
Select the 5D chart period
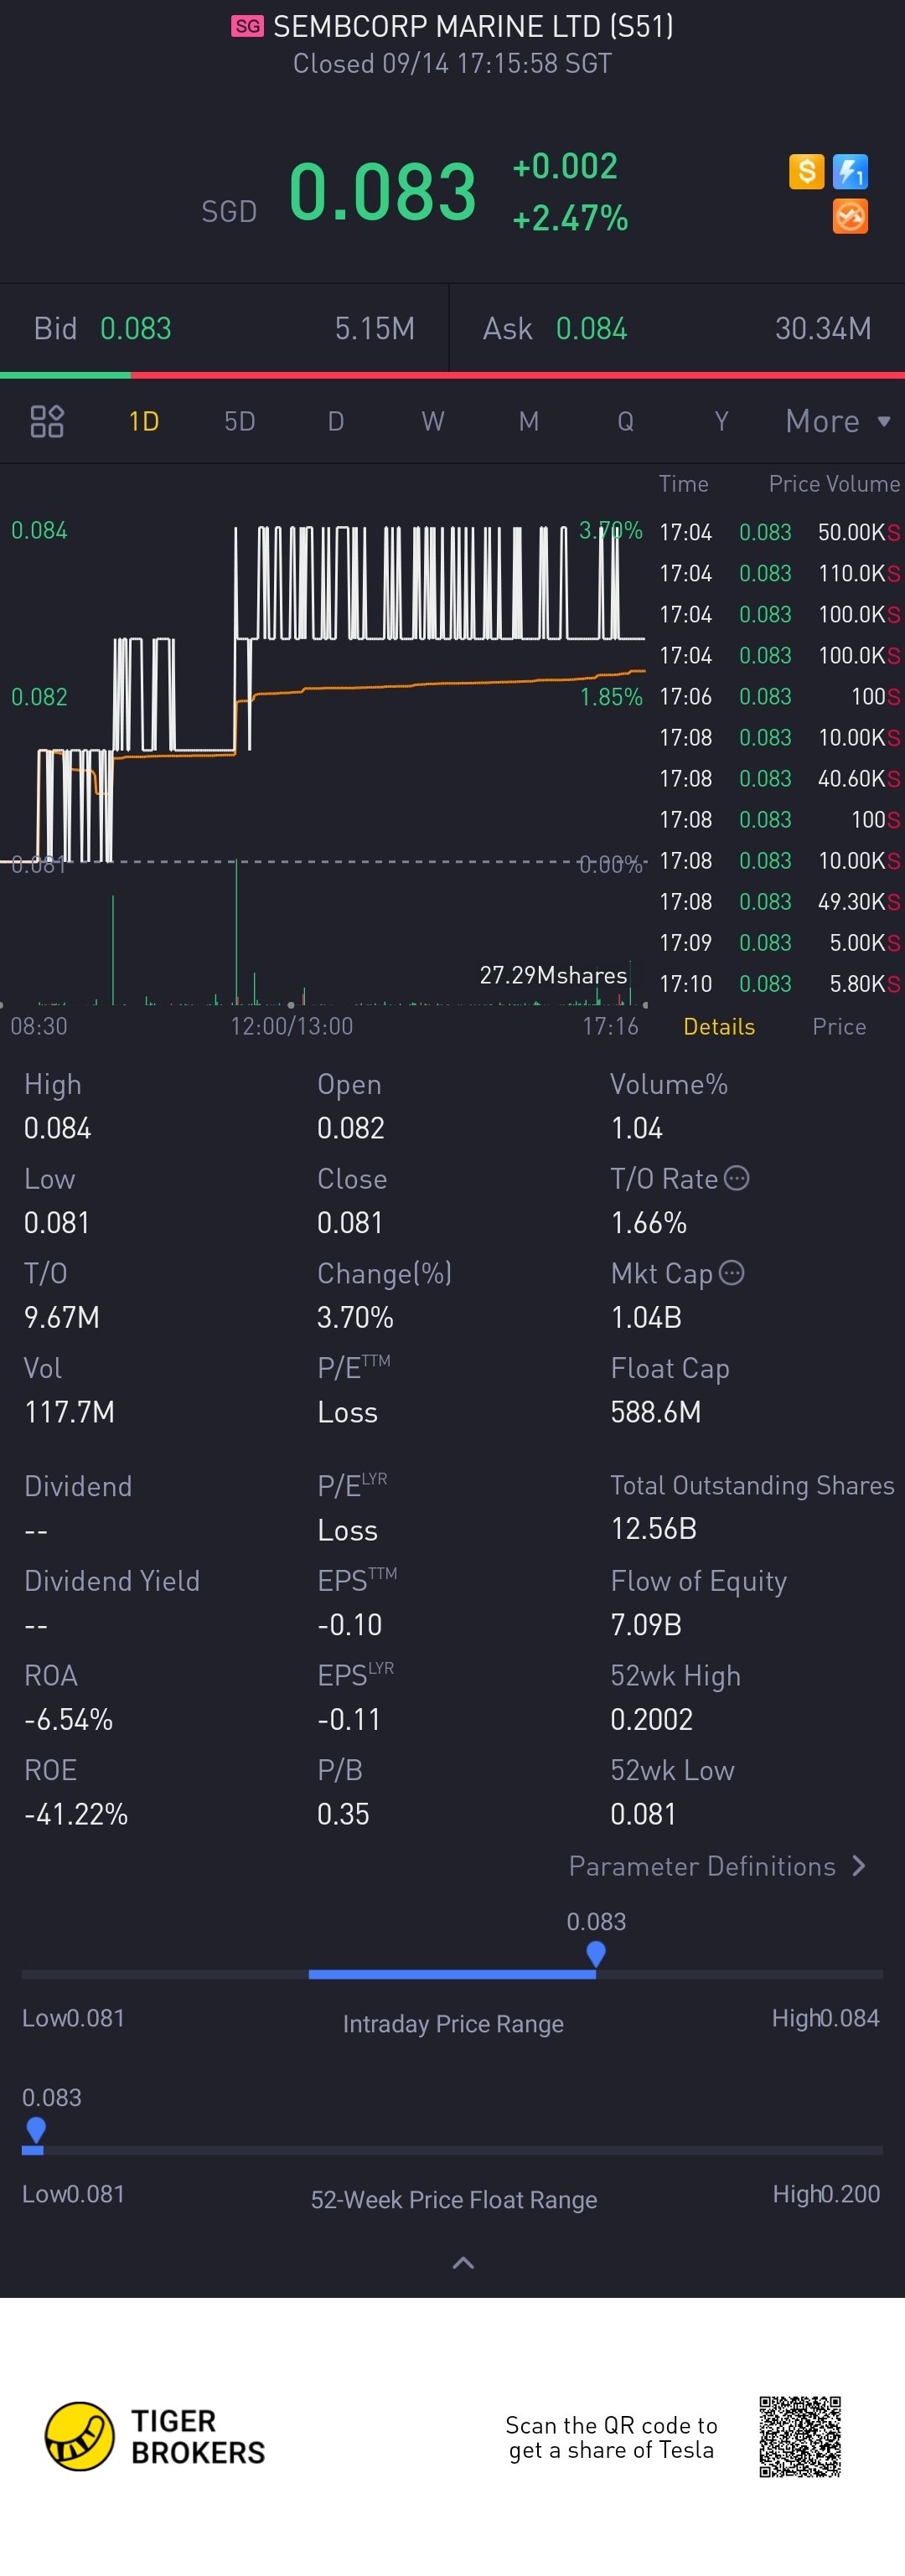240,421
